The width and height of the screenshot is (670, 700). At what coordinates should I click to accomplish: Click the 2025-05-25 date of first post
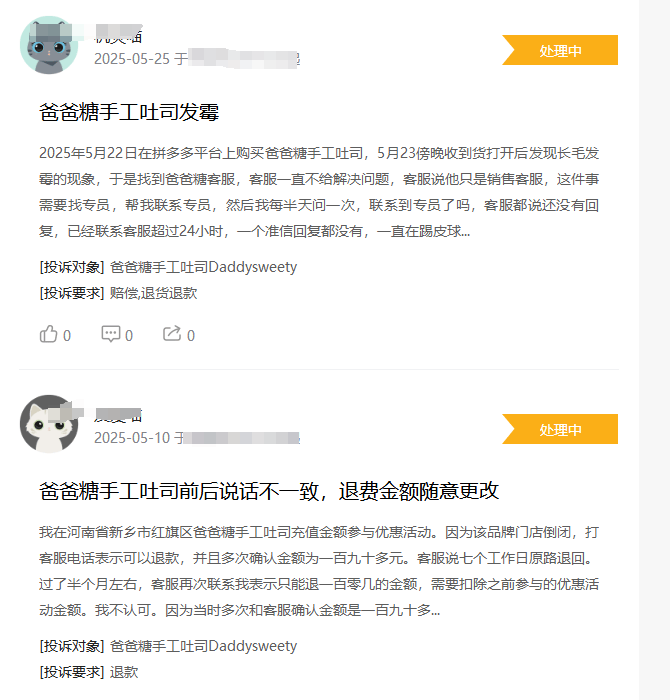point(132,59)
